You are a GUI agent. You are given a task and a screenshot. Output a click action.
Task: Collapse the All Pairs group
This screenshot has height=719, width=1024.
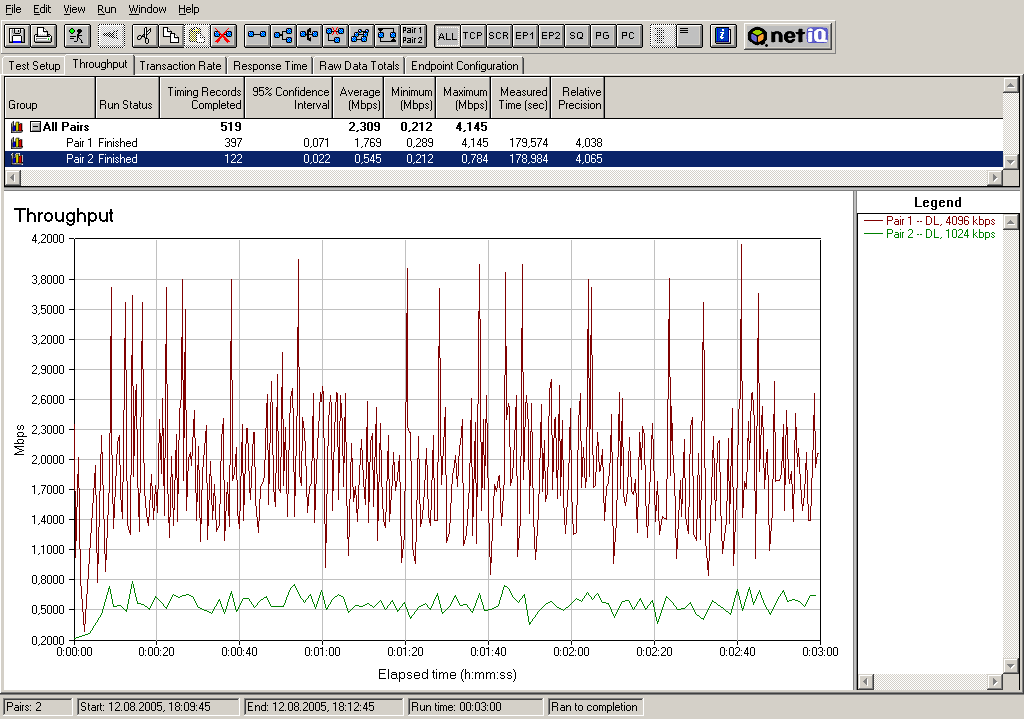coord(35,127)
